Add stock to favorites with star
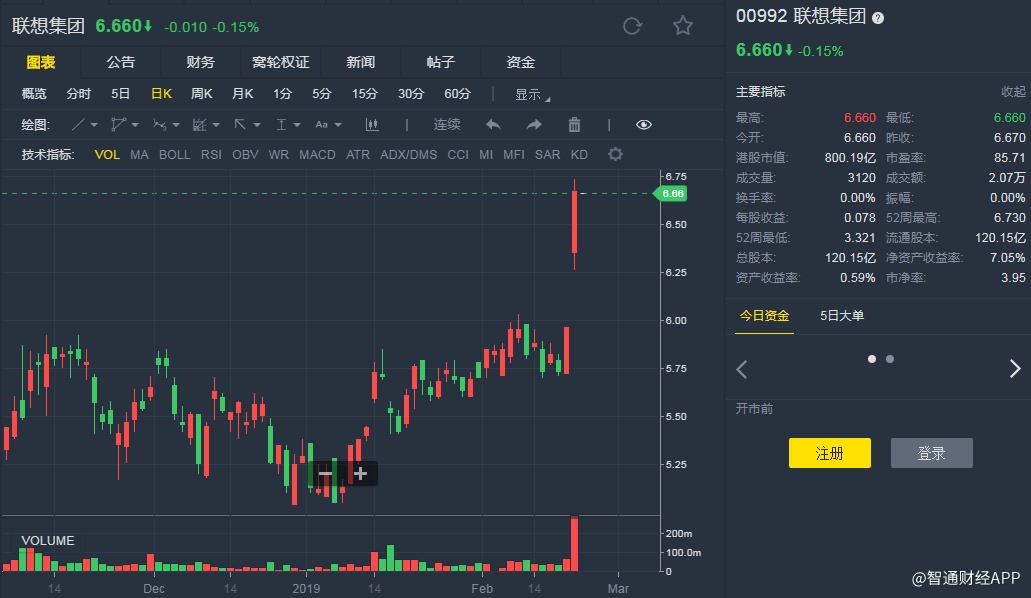Image resolution: width=1031 pixels, height=598 pixels. (x=683, y=26)
